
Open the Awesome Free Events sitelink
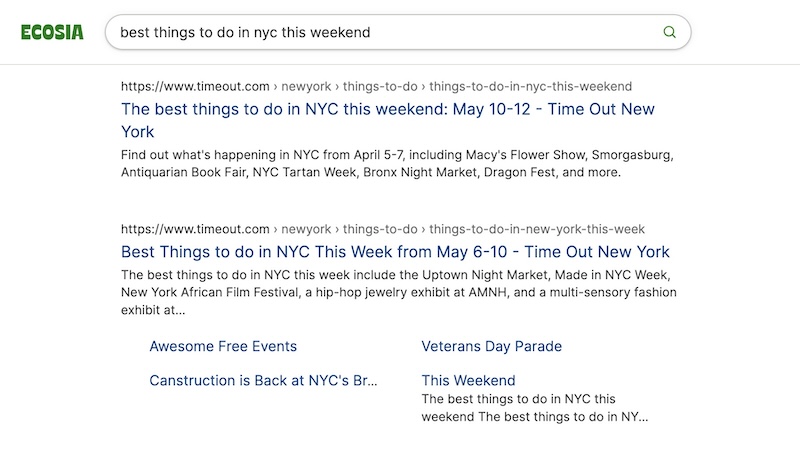[223, 347]
